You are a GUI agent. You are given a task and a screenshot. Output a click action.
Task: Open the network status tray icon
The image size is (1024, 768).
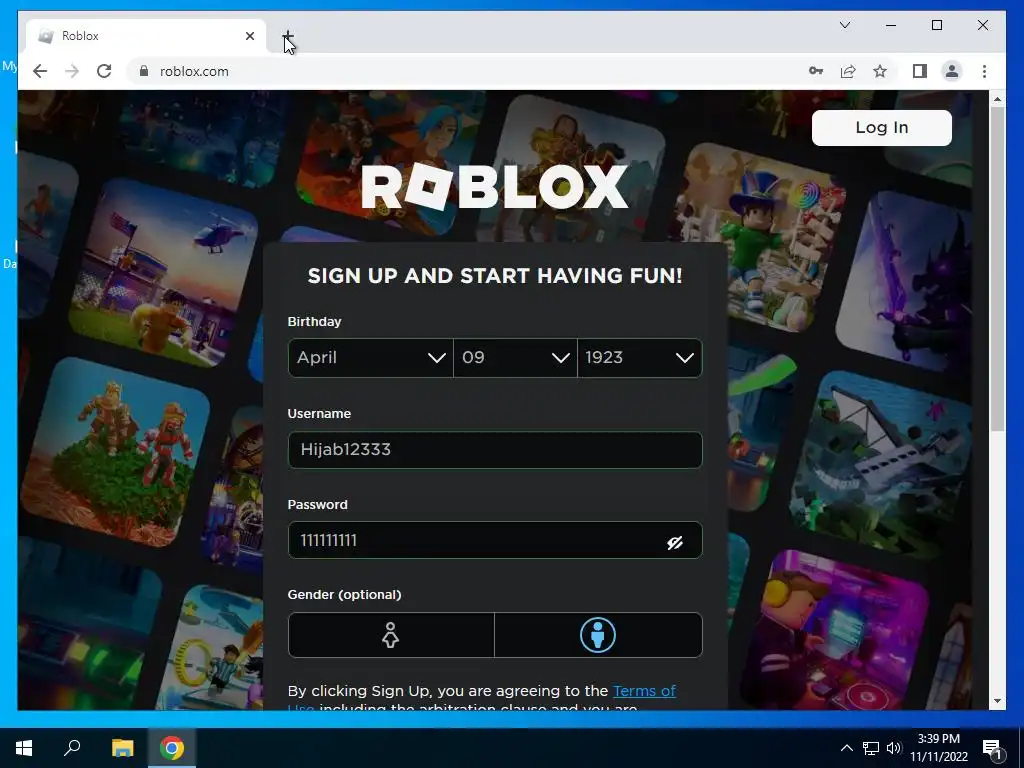pos(870,748)
